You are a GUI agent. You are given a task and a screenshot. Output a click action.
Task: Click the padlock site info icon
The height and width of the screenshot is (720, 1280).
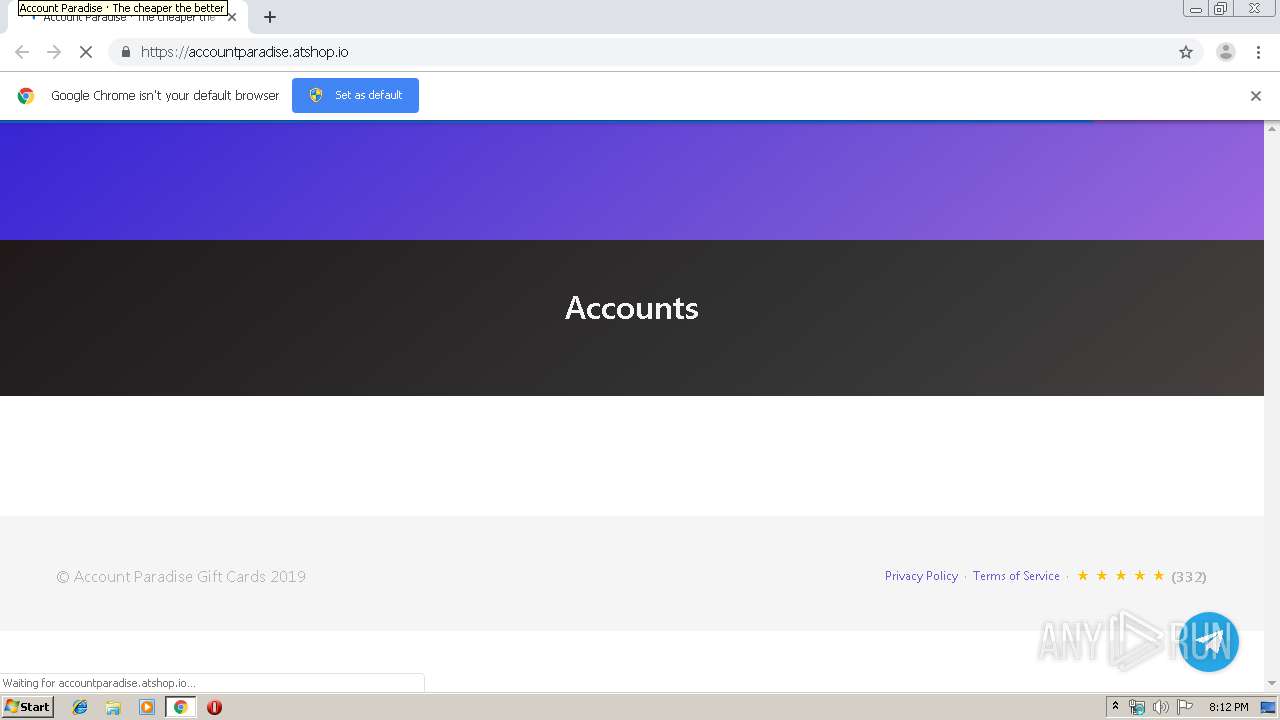click(125, 52)
